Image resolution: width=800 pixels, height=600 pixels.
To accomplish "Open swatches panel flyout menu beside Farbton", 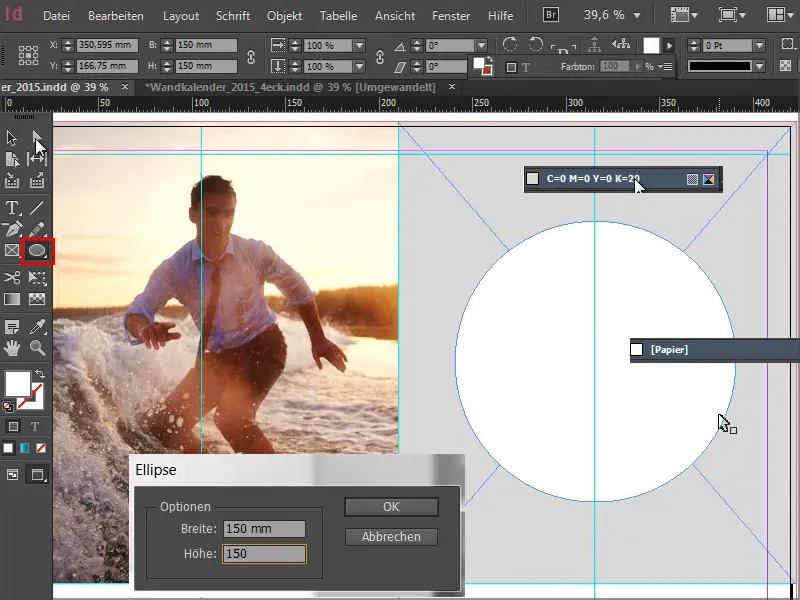I will click(x=665, y=66).
